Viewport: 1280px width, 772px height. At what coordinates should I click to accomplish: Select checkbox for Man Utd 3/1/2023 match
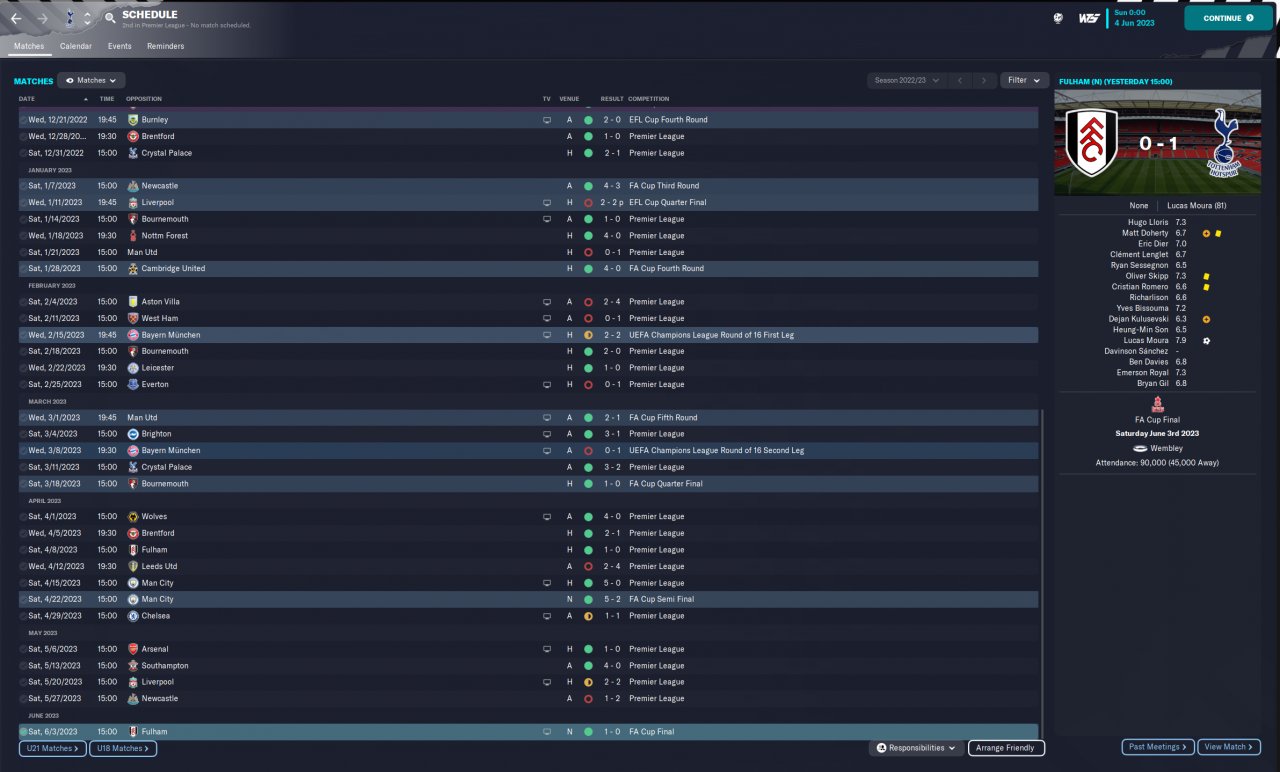click(24, 418)
